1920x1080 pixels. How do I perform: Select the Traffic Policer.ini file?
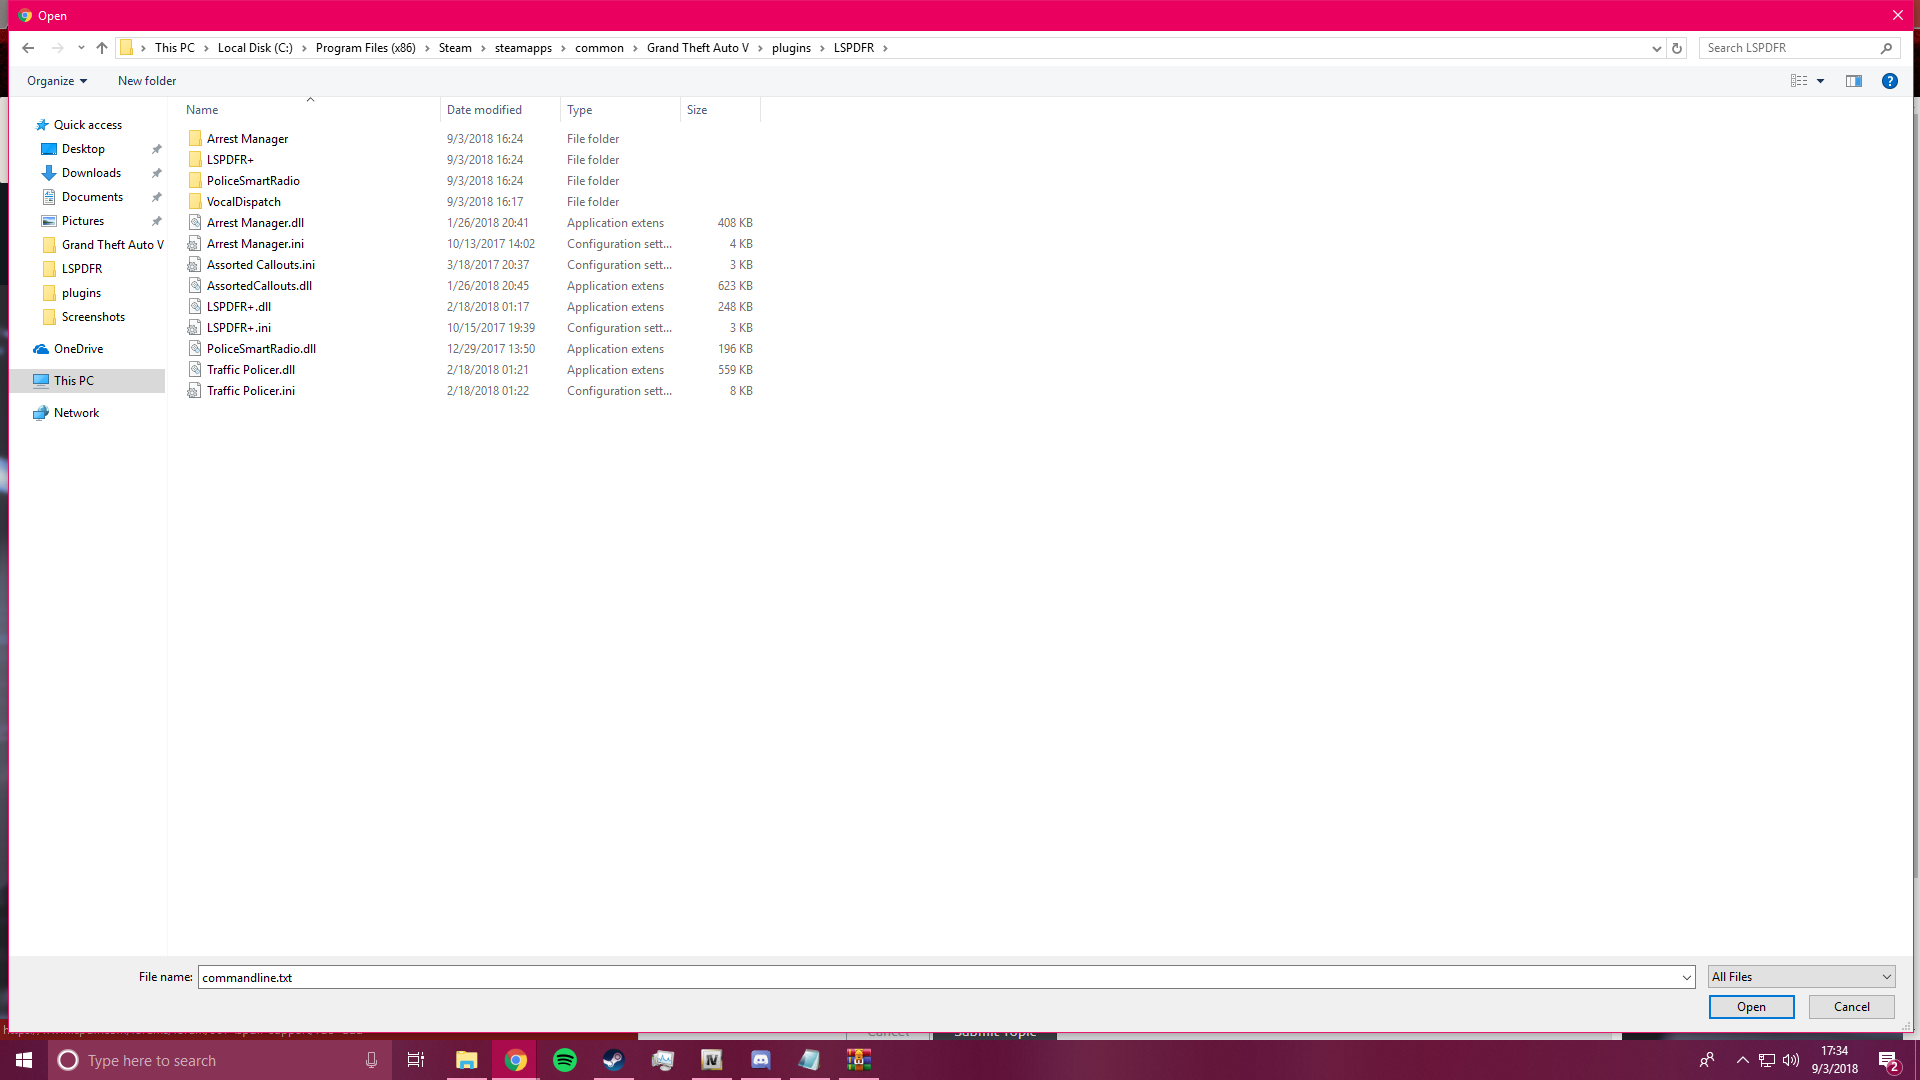click(x=251, y=391)
